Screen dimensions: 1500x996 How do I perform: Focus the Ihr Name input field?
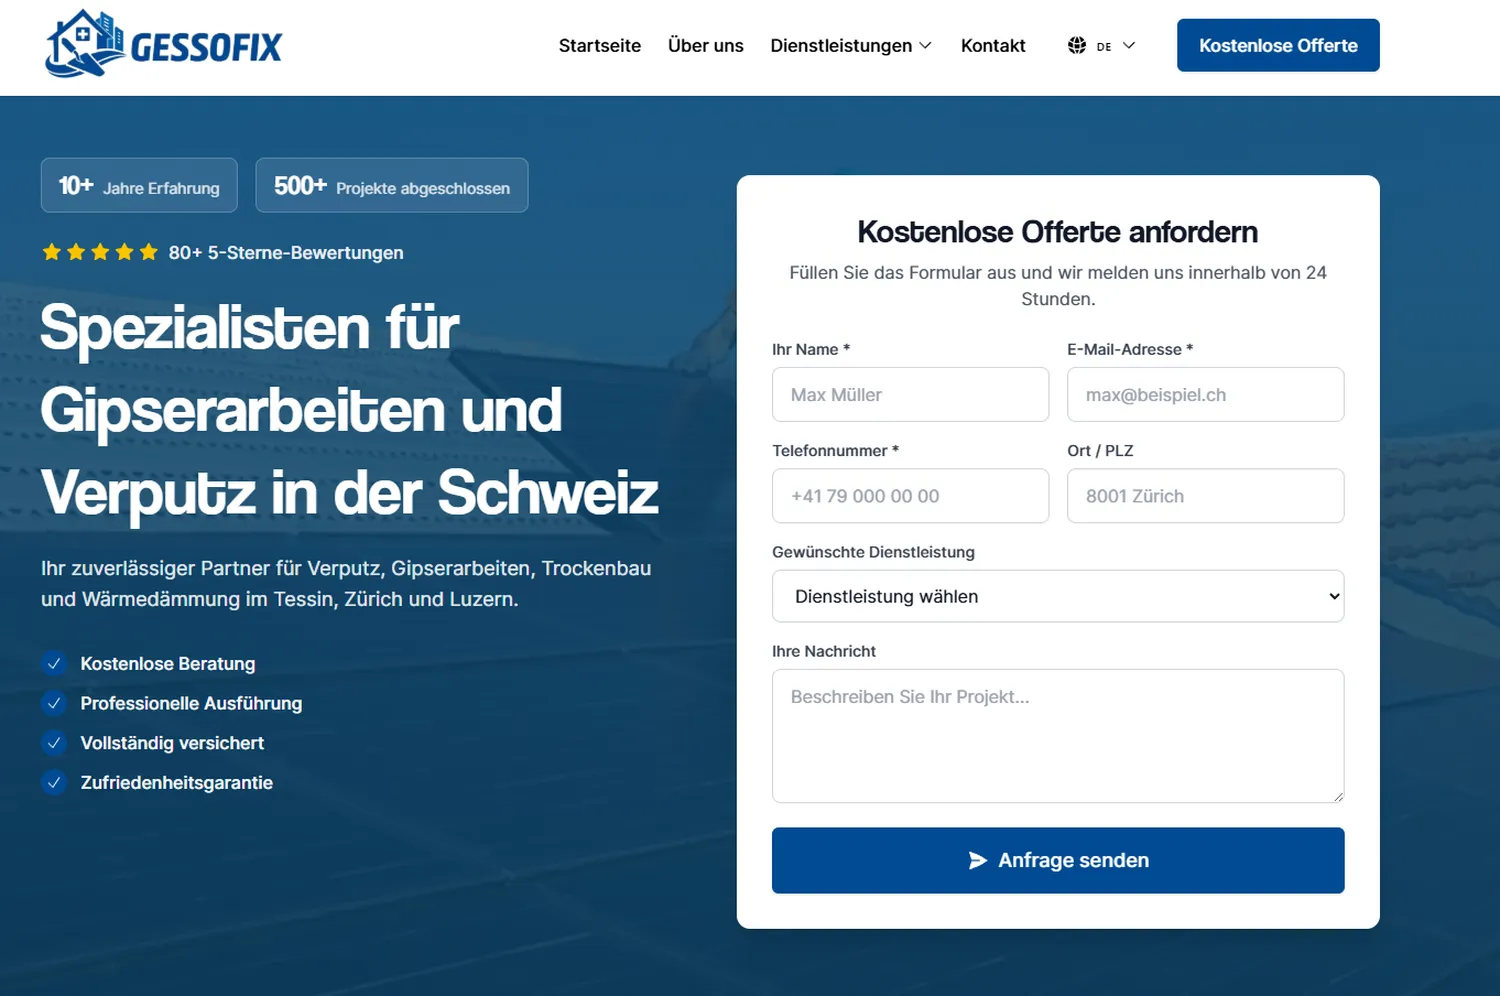pyautogui.click(x=910, y=394)
